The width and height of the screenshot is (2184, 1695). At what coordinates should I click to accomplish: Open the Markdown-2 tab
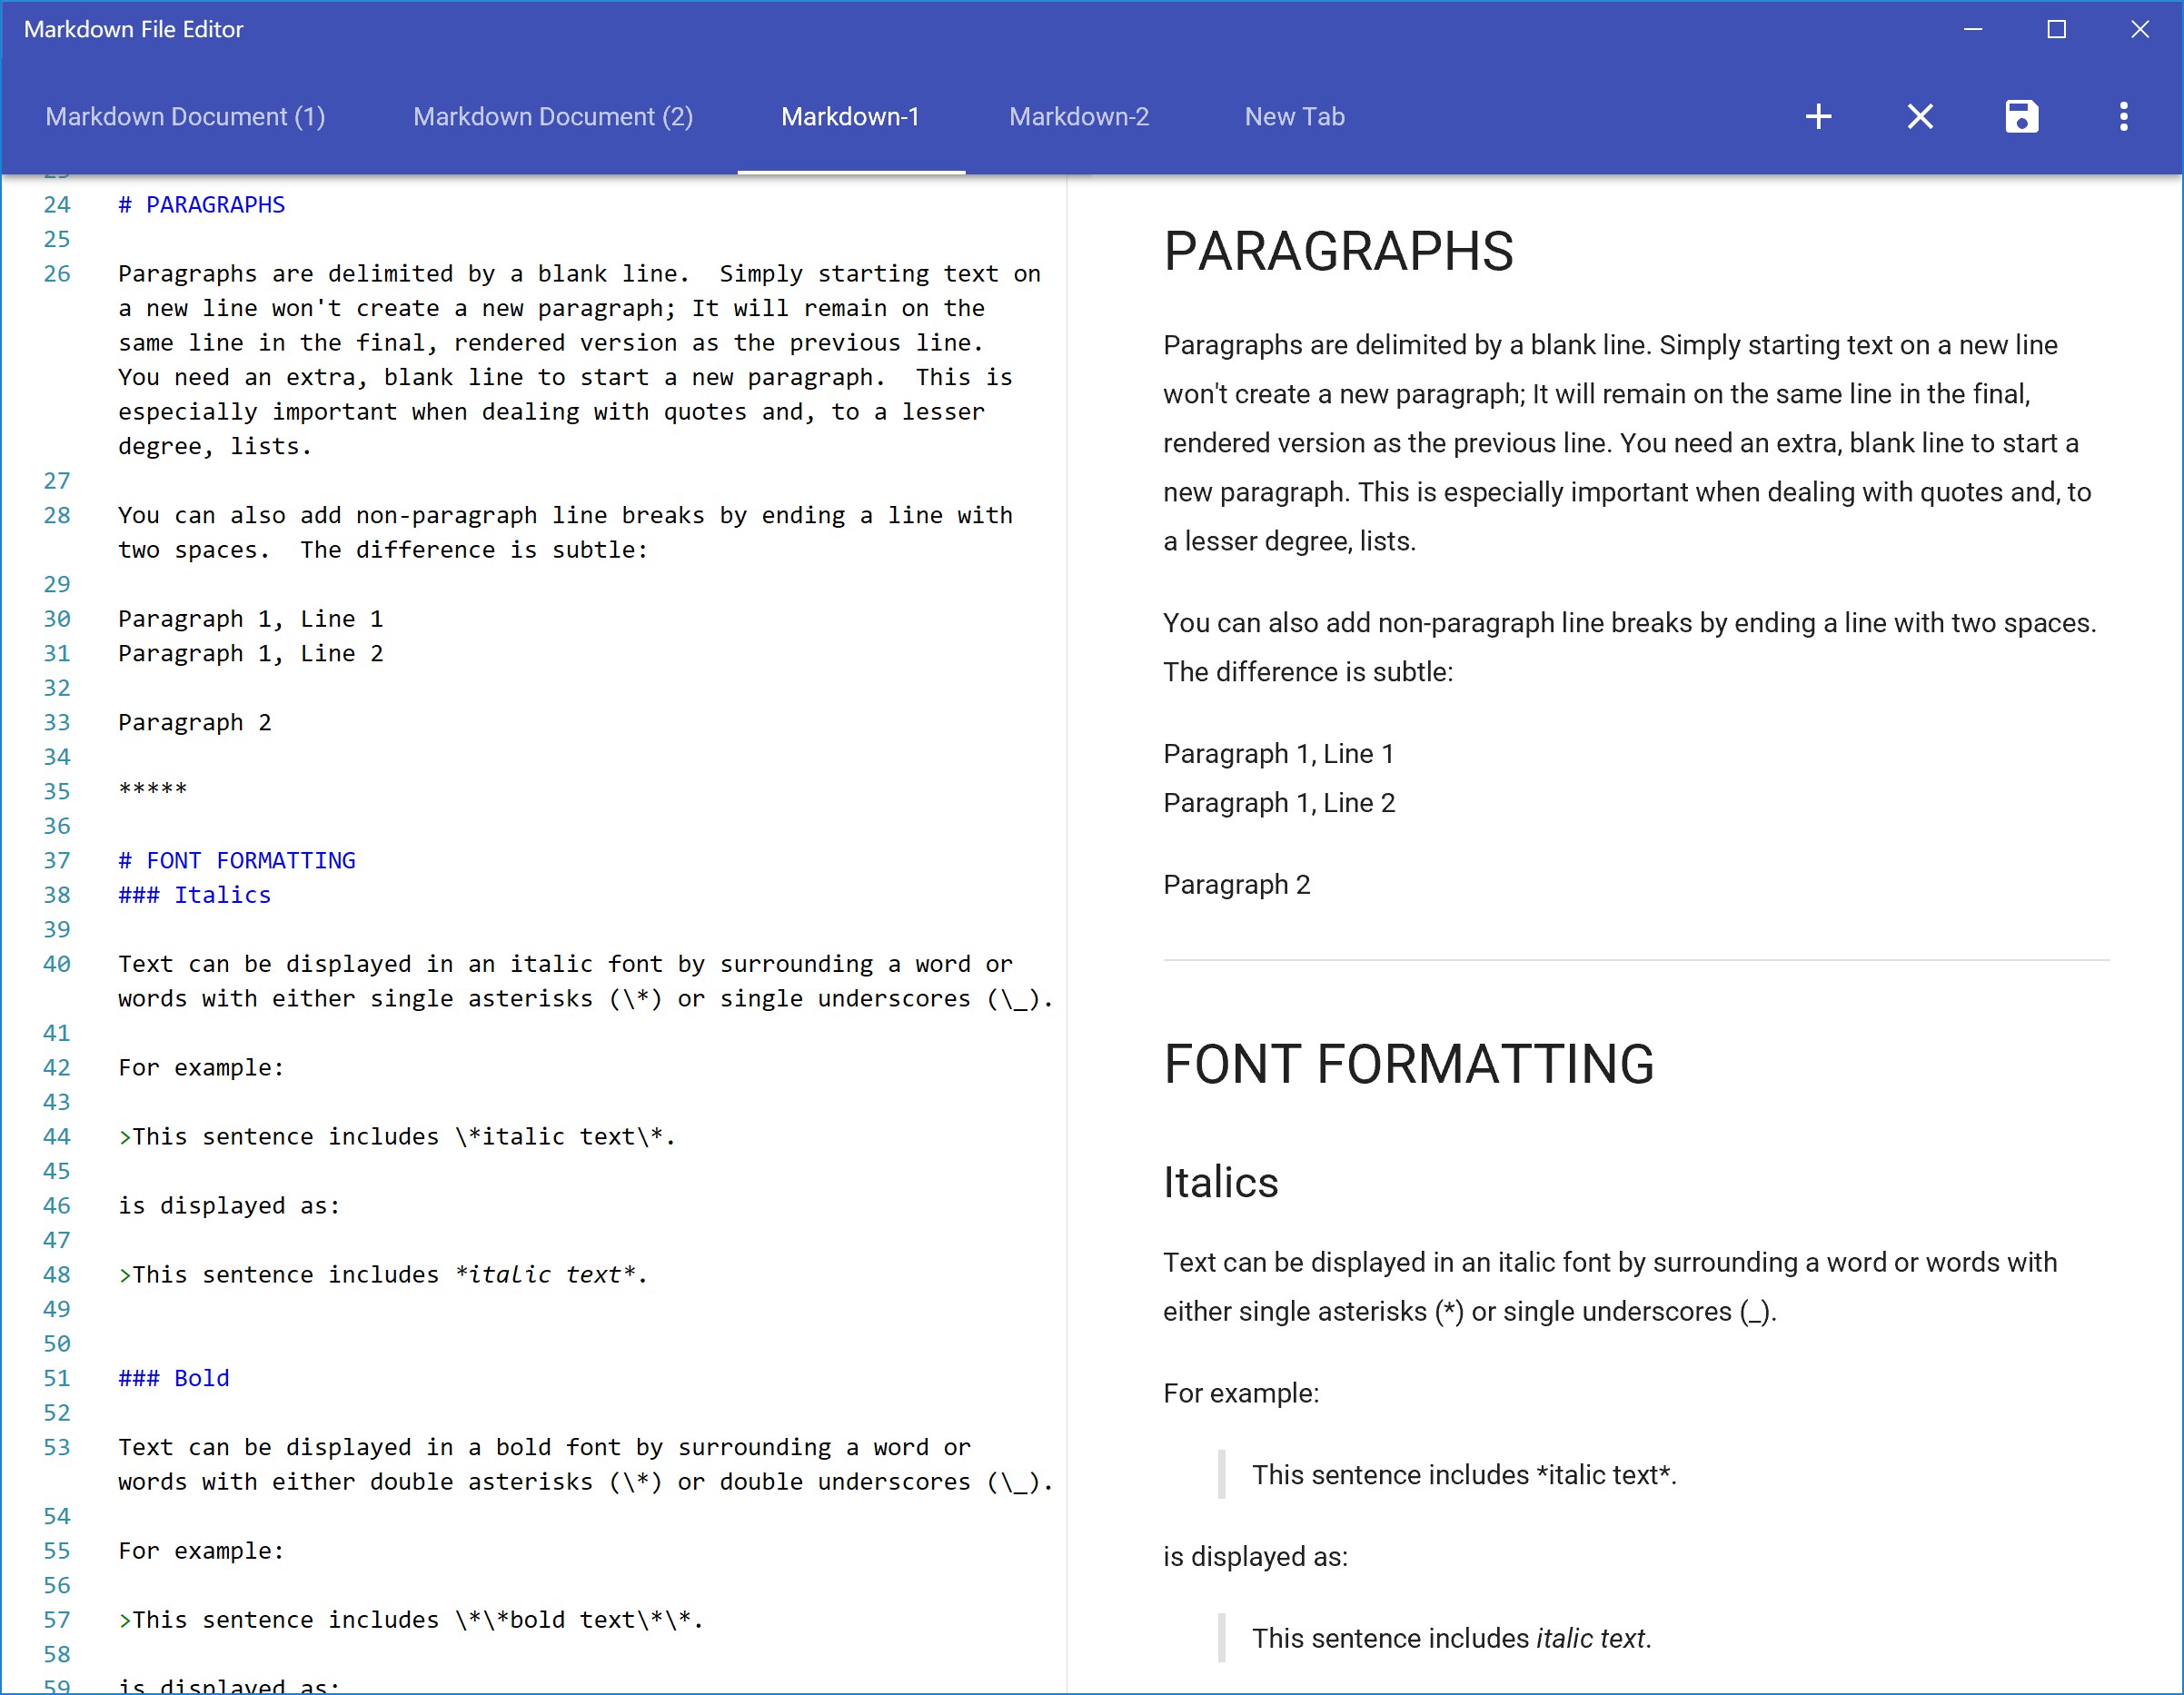click(x=1079, y=117)
